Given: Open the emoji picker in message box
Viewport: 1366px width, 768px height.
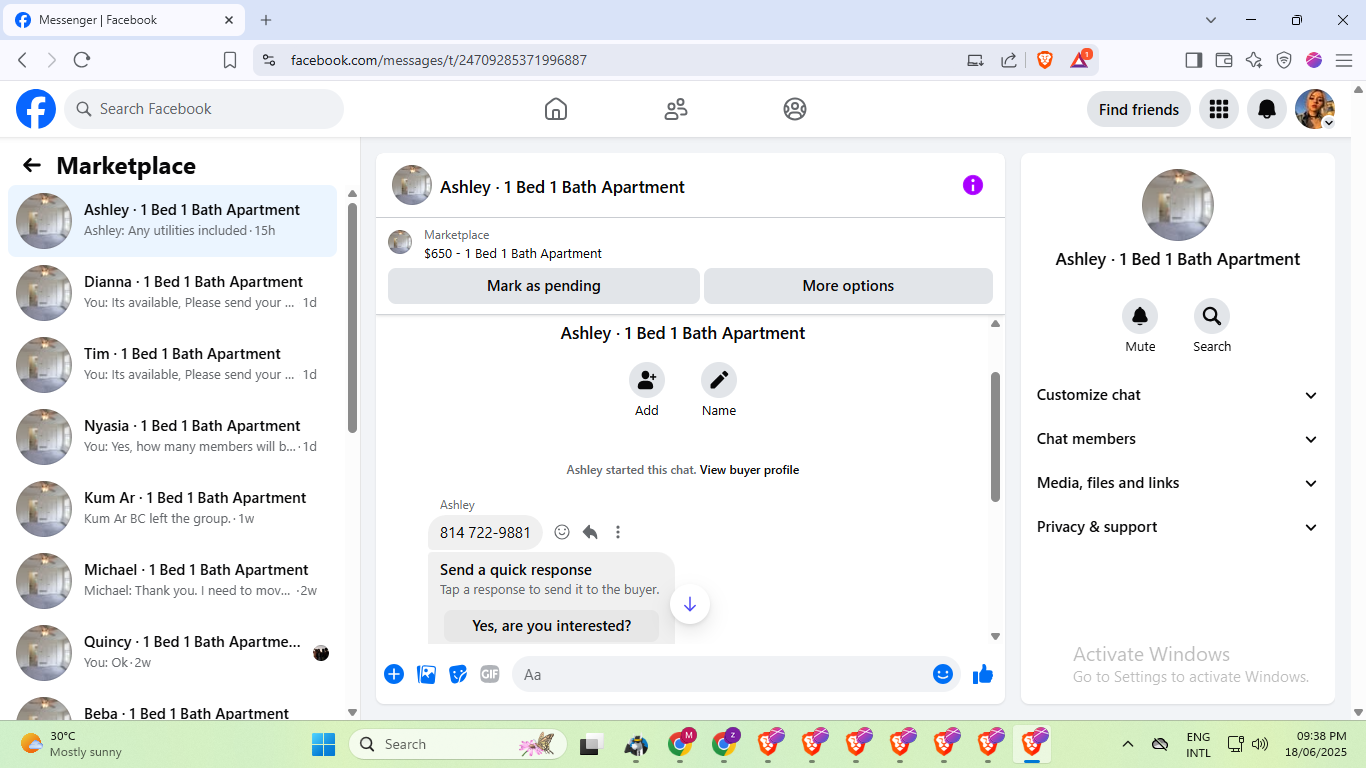Looking at the screenshot, I should (x=942, y=674).
